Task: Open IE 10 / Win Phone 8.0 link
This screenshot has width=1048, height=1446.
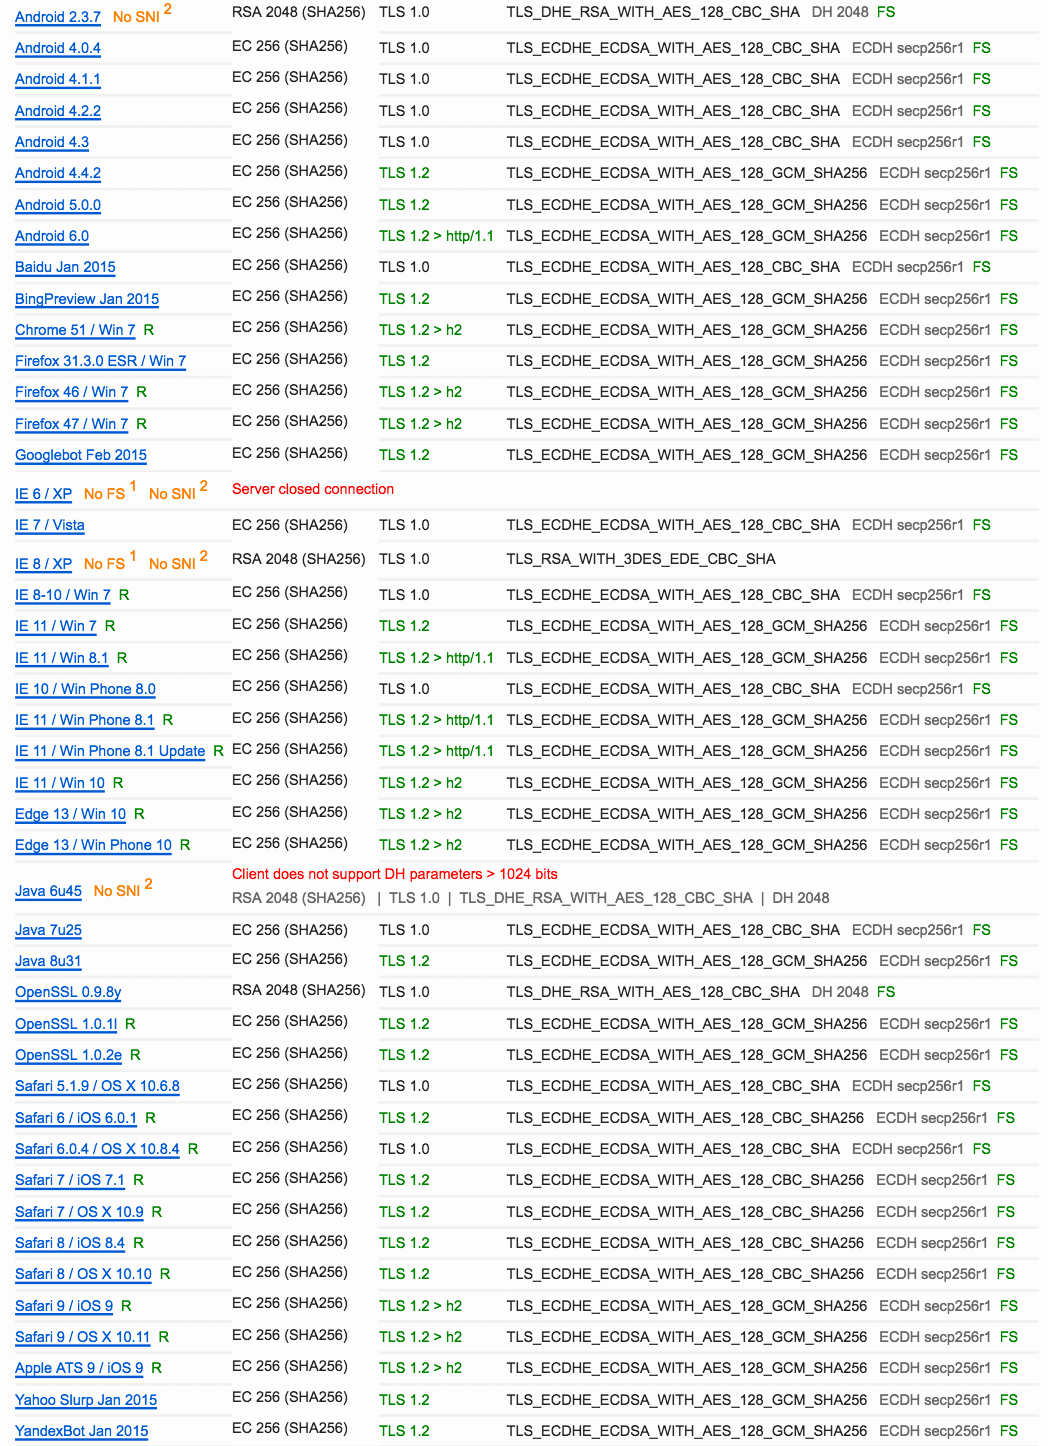Action: pos(86,689)
